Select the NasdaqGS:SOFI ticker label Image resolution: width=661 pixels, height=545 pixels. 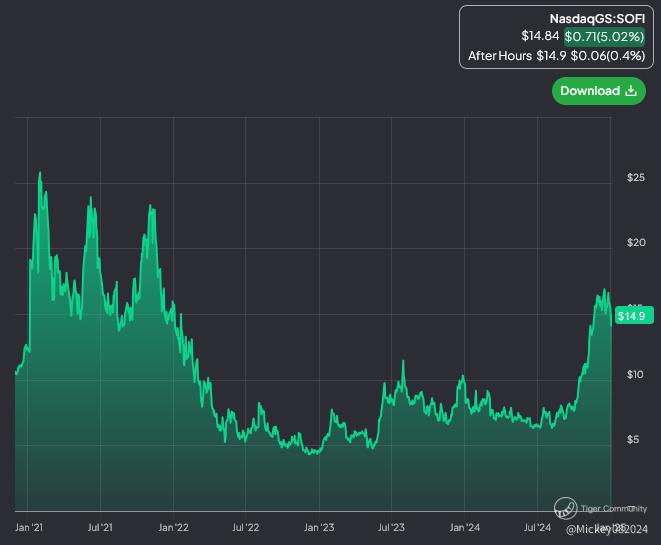click(597, 19)
